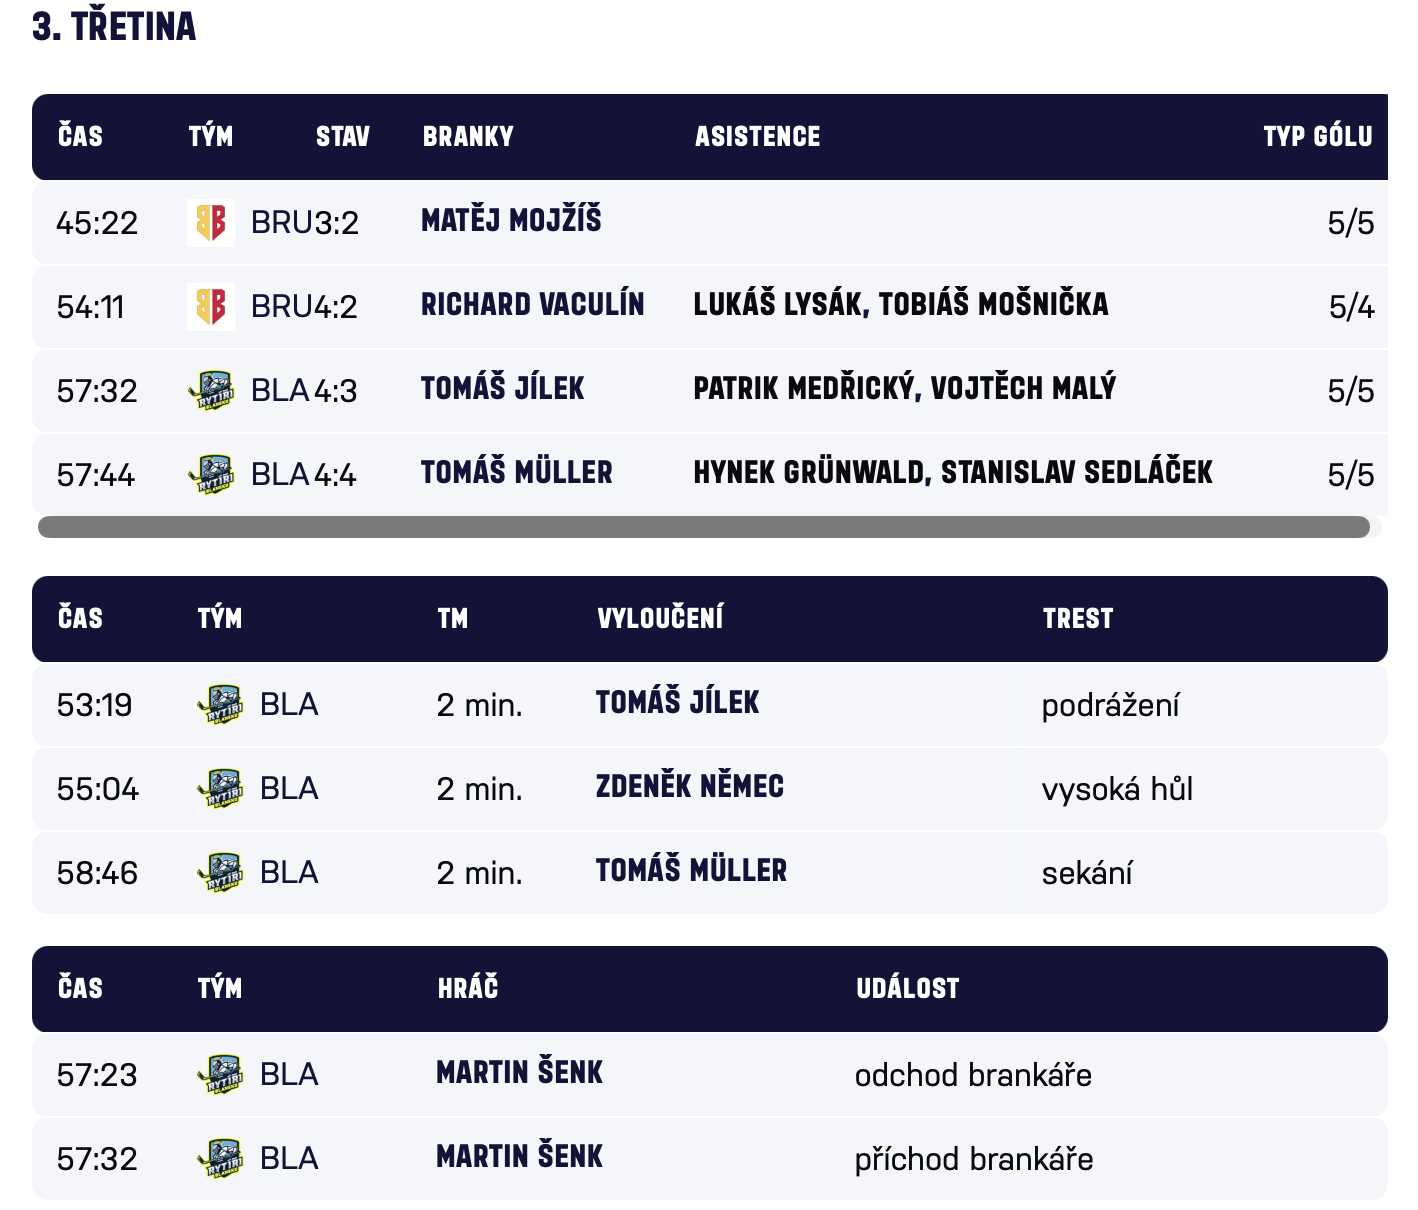This screenshot has height=1210, width=1418.
Task: Open Tomáš Jílek link in goals table
Action: (502, 388)
